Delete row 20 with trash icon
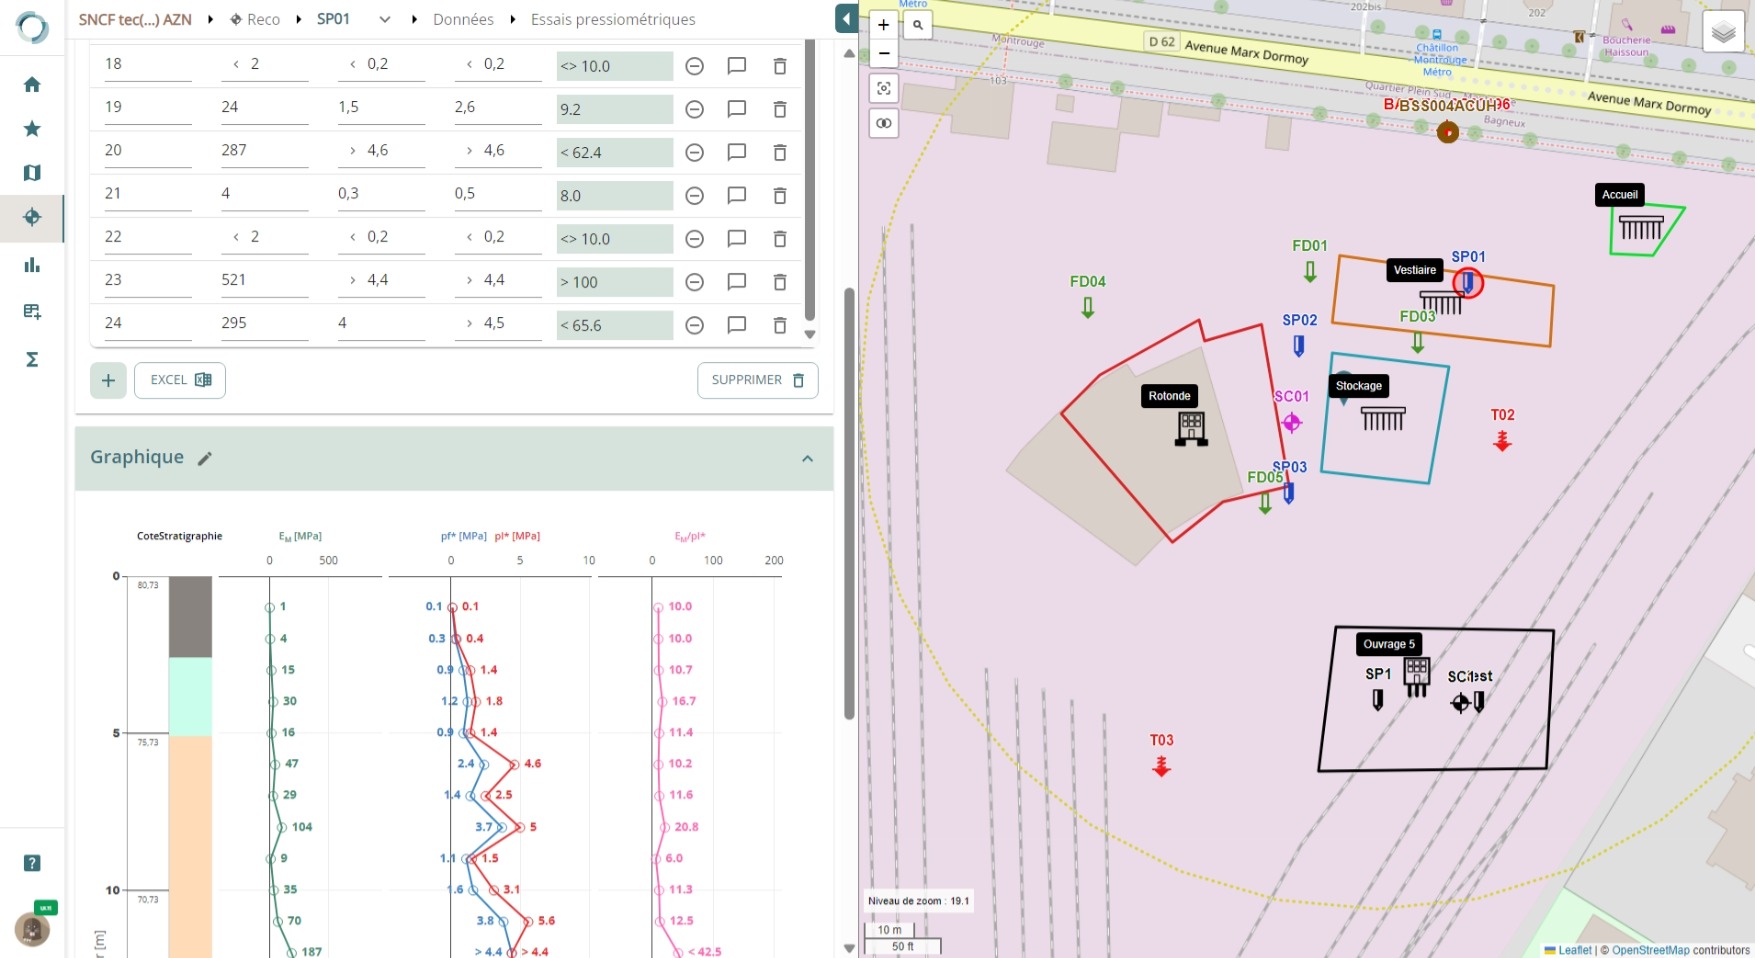 (780, 153)
